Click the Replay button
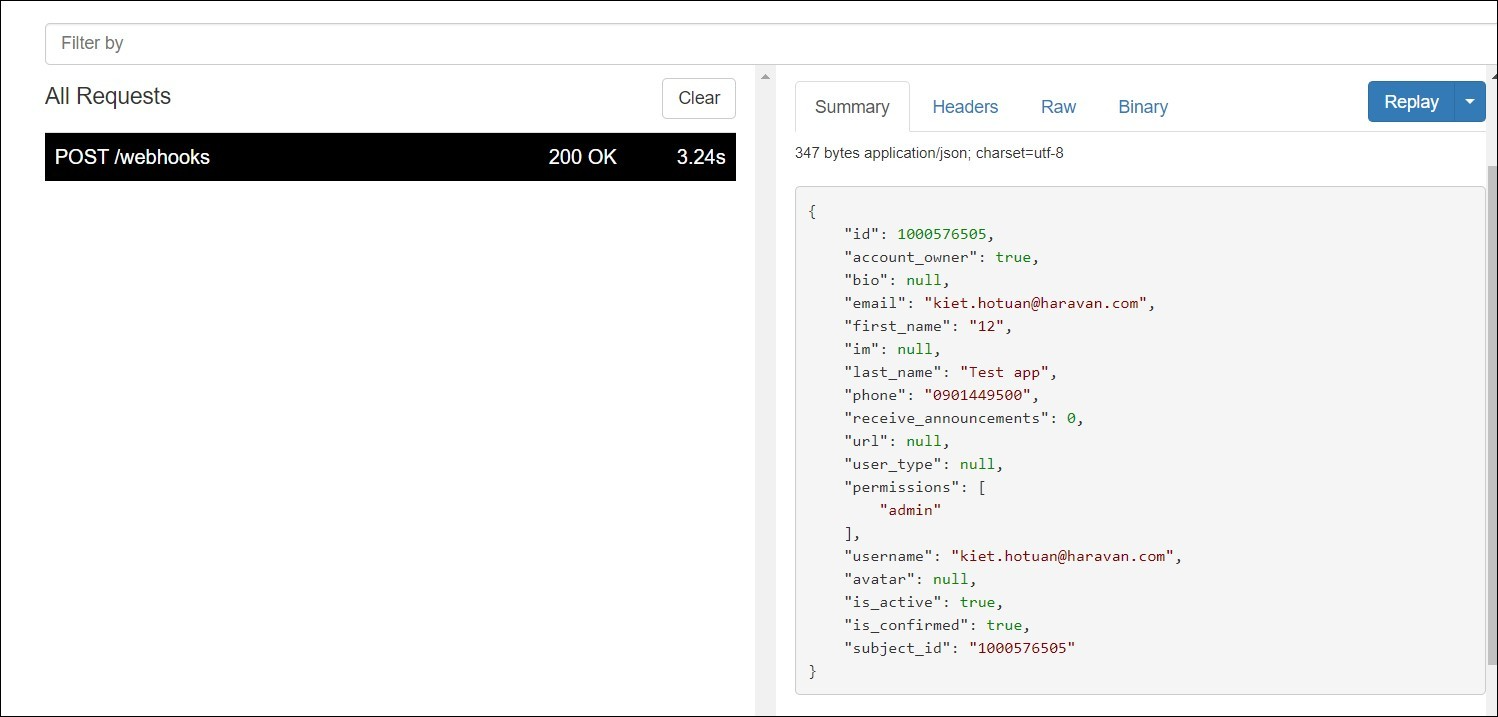Viewport: 1498px width, 717px height. pyautogui.click(x=1410, y=101)
